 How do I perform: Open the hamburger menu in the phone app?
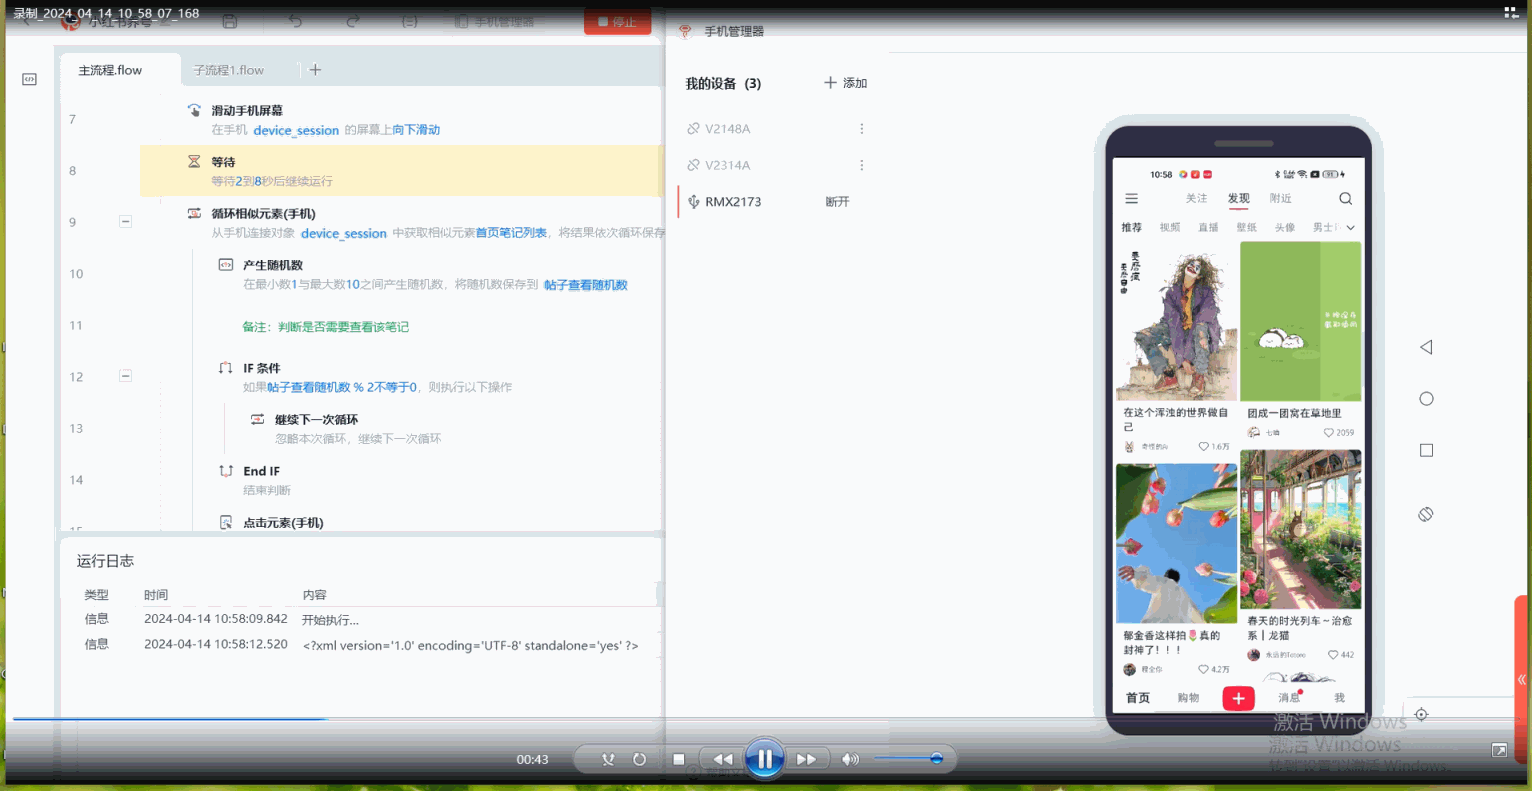pos(1131,199)
